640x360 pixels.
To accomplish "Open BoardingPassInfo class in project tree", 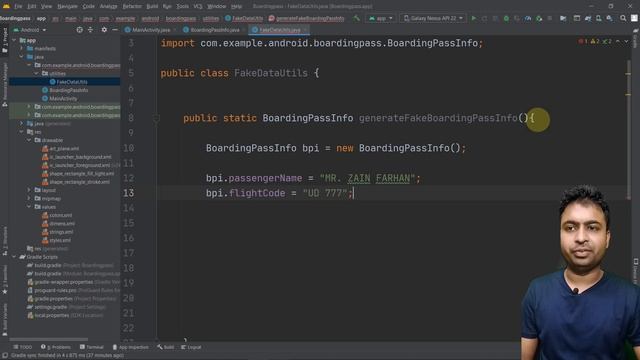I will pyautogui.click(x=65, y=90).
